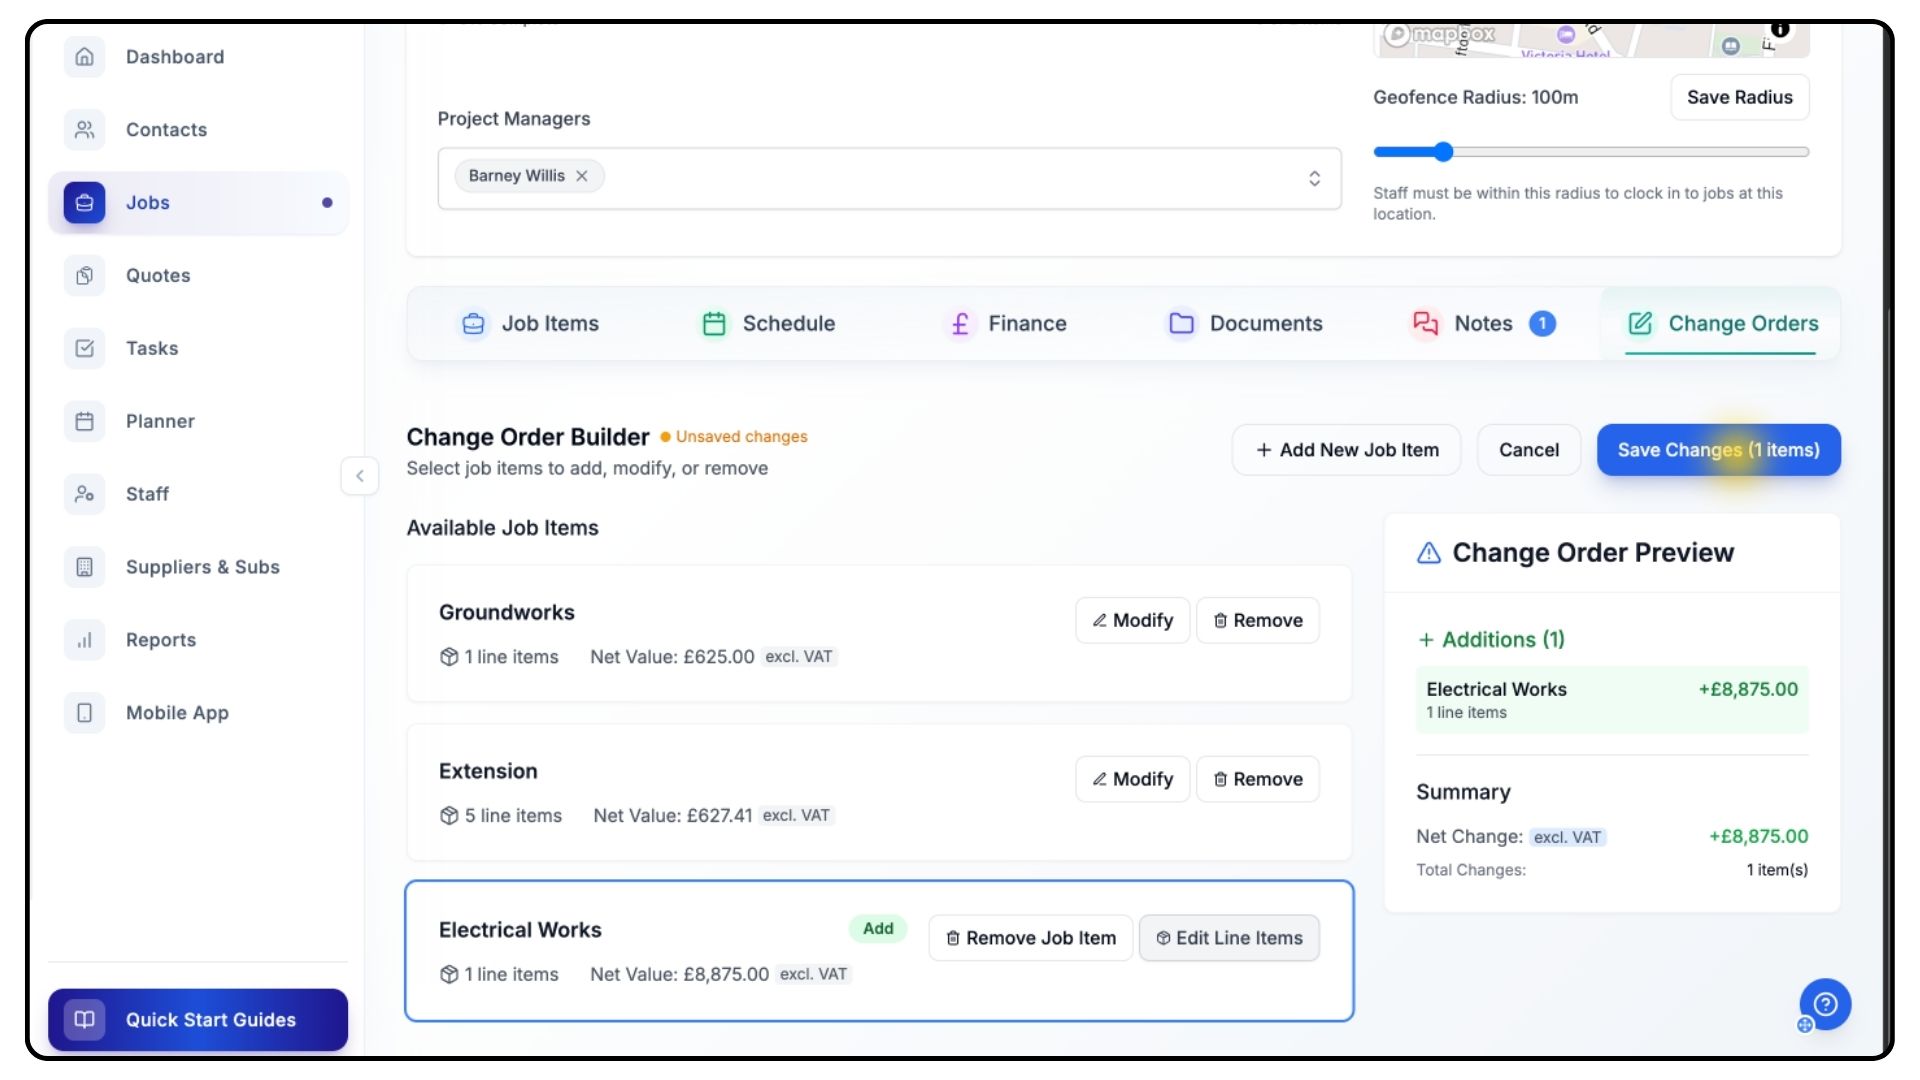Click the Dashboard home icon in sidebar
The height and width of the screenshot is (1080, 1920).
click(85, 57)
